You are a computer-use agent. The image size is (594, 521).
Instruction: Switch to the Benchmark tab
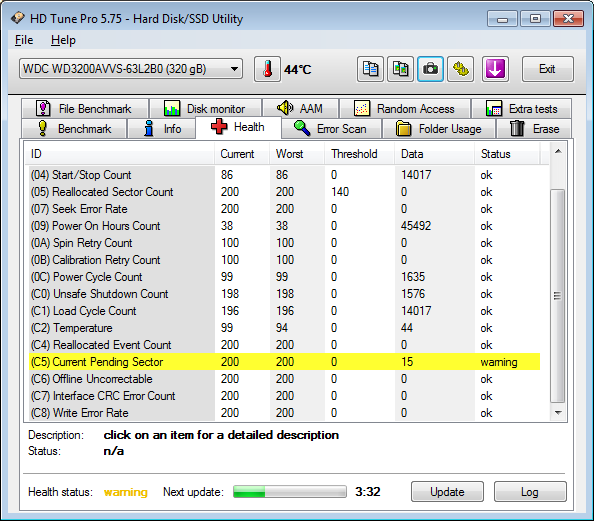click(x=74, y=128)
